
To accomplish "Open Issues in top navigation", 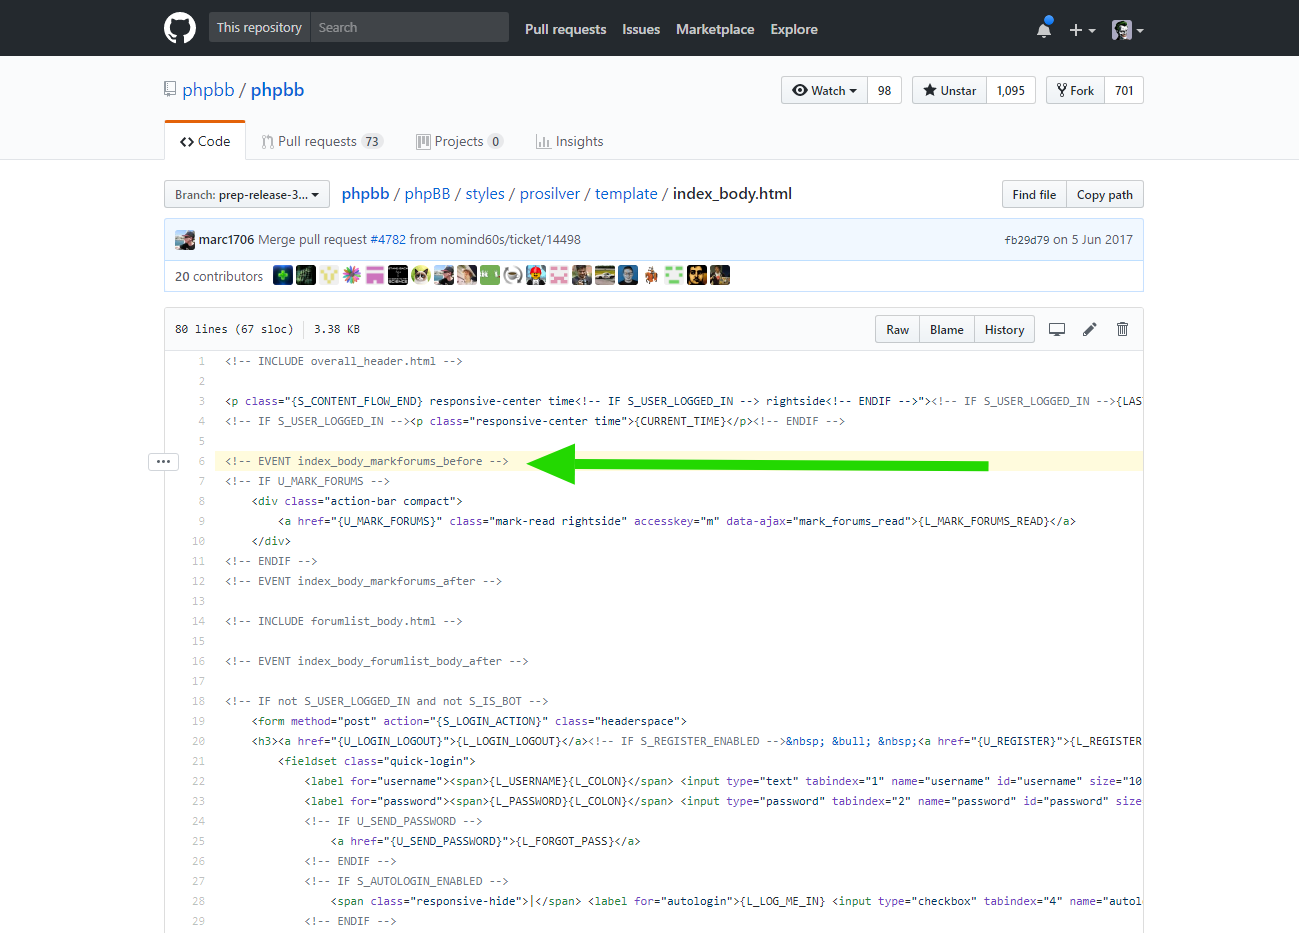I will pos(641,29).
